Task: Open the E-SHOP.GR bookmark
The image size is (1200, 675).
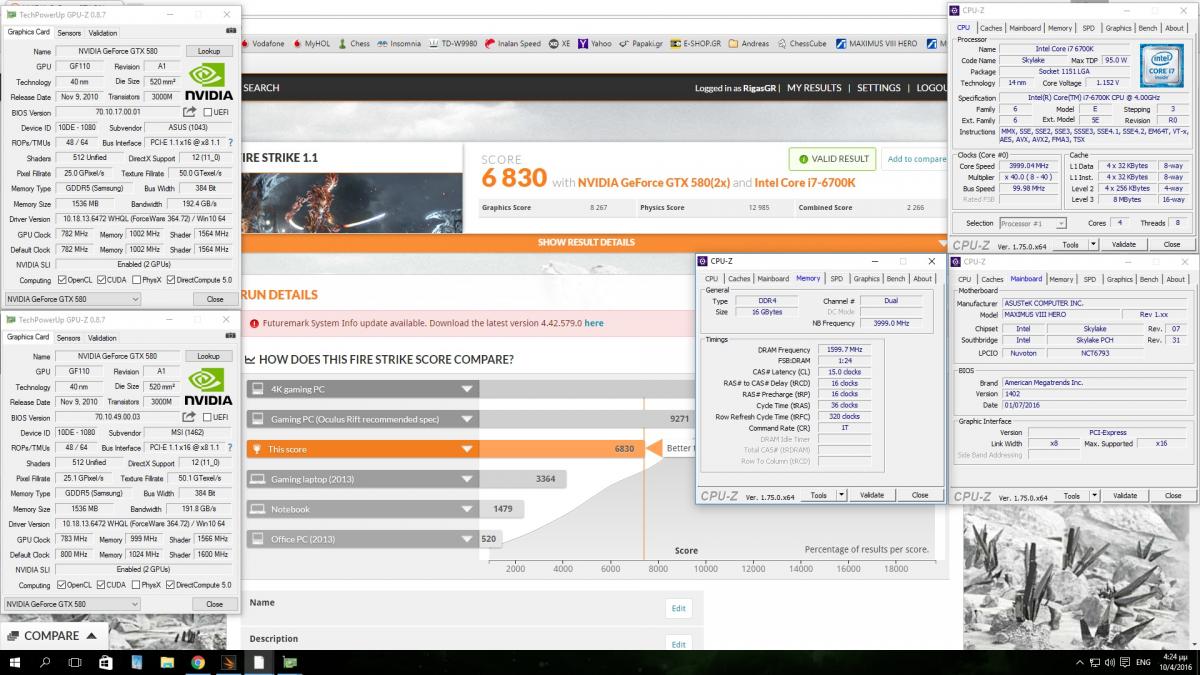Action: click(x=696, y=44)
